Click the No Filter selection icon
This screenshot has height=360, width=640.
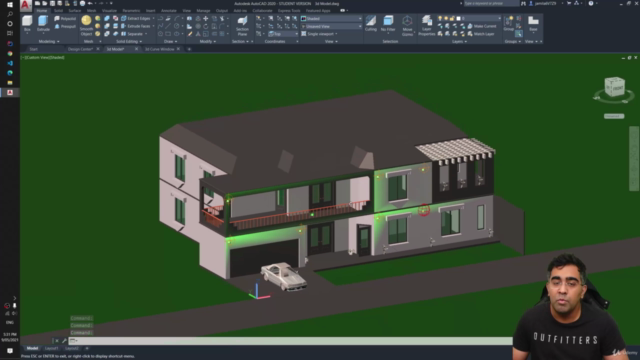point(388,24)
